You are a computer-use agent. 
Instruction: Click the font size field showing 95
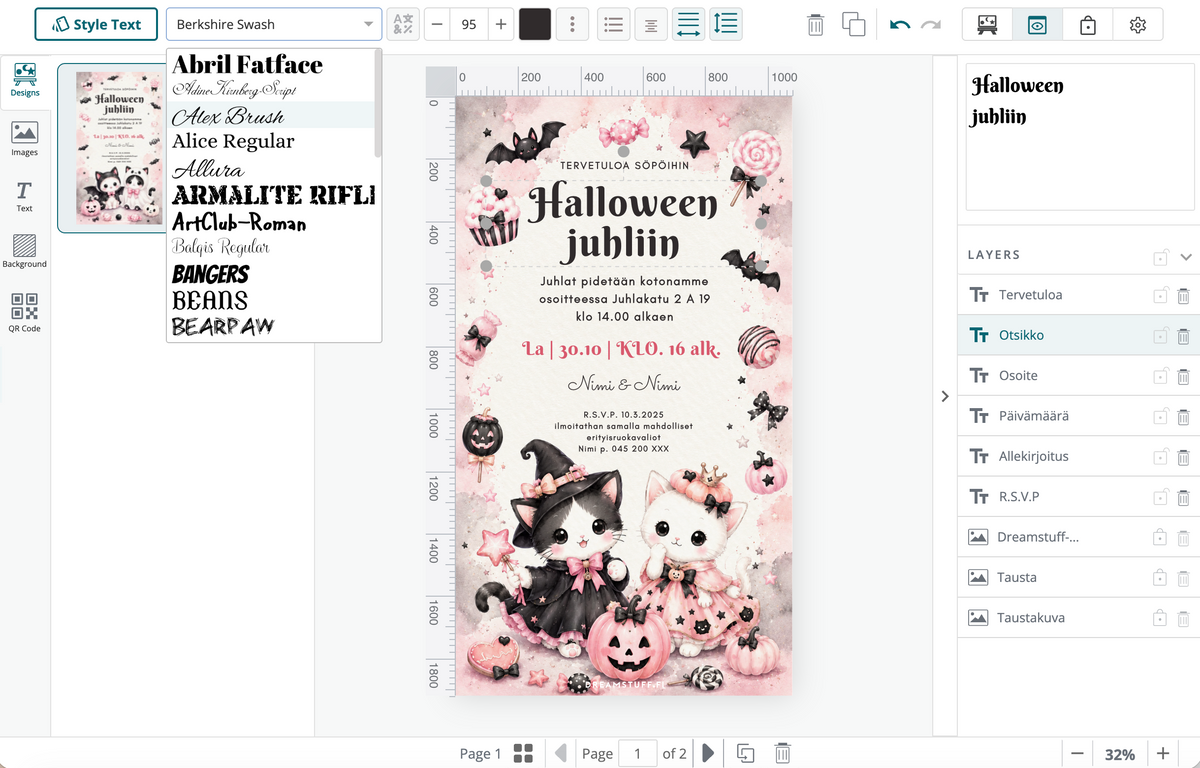pyautogui.click(x=469, y=24)
